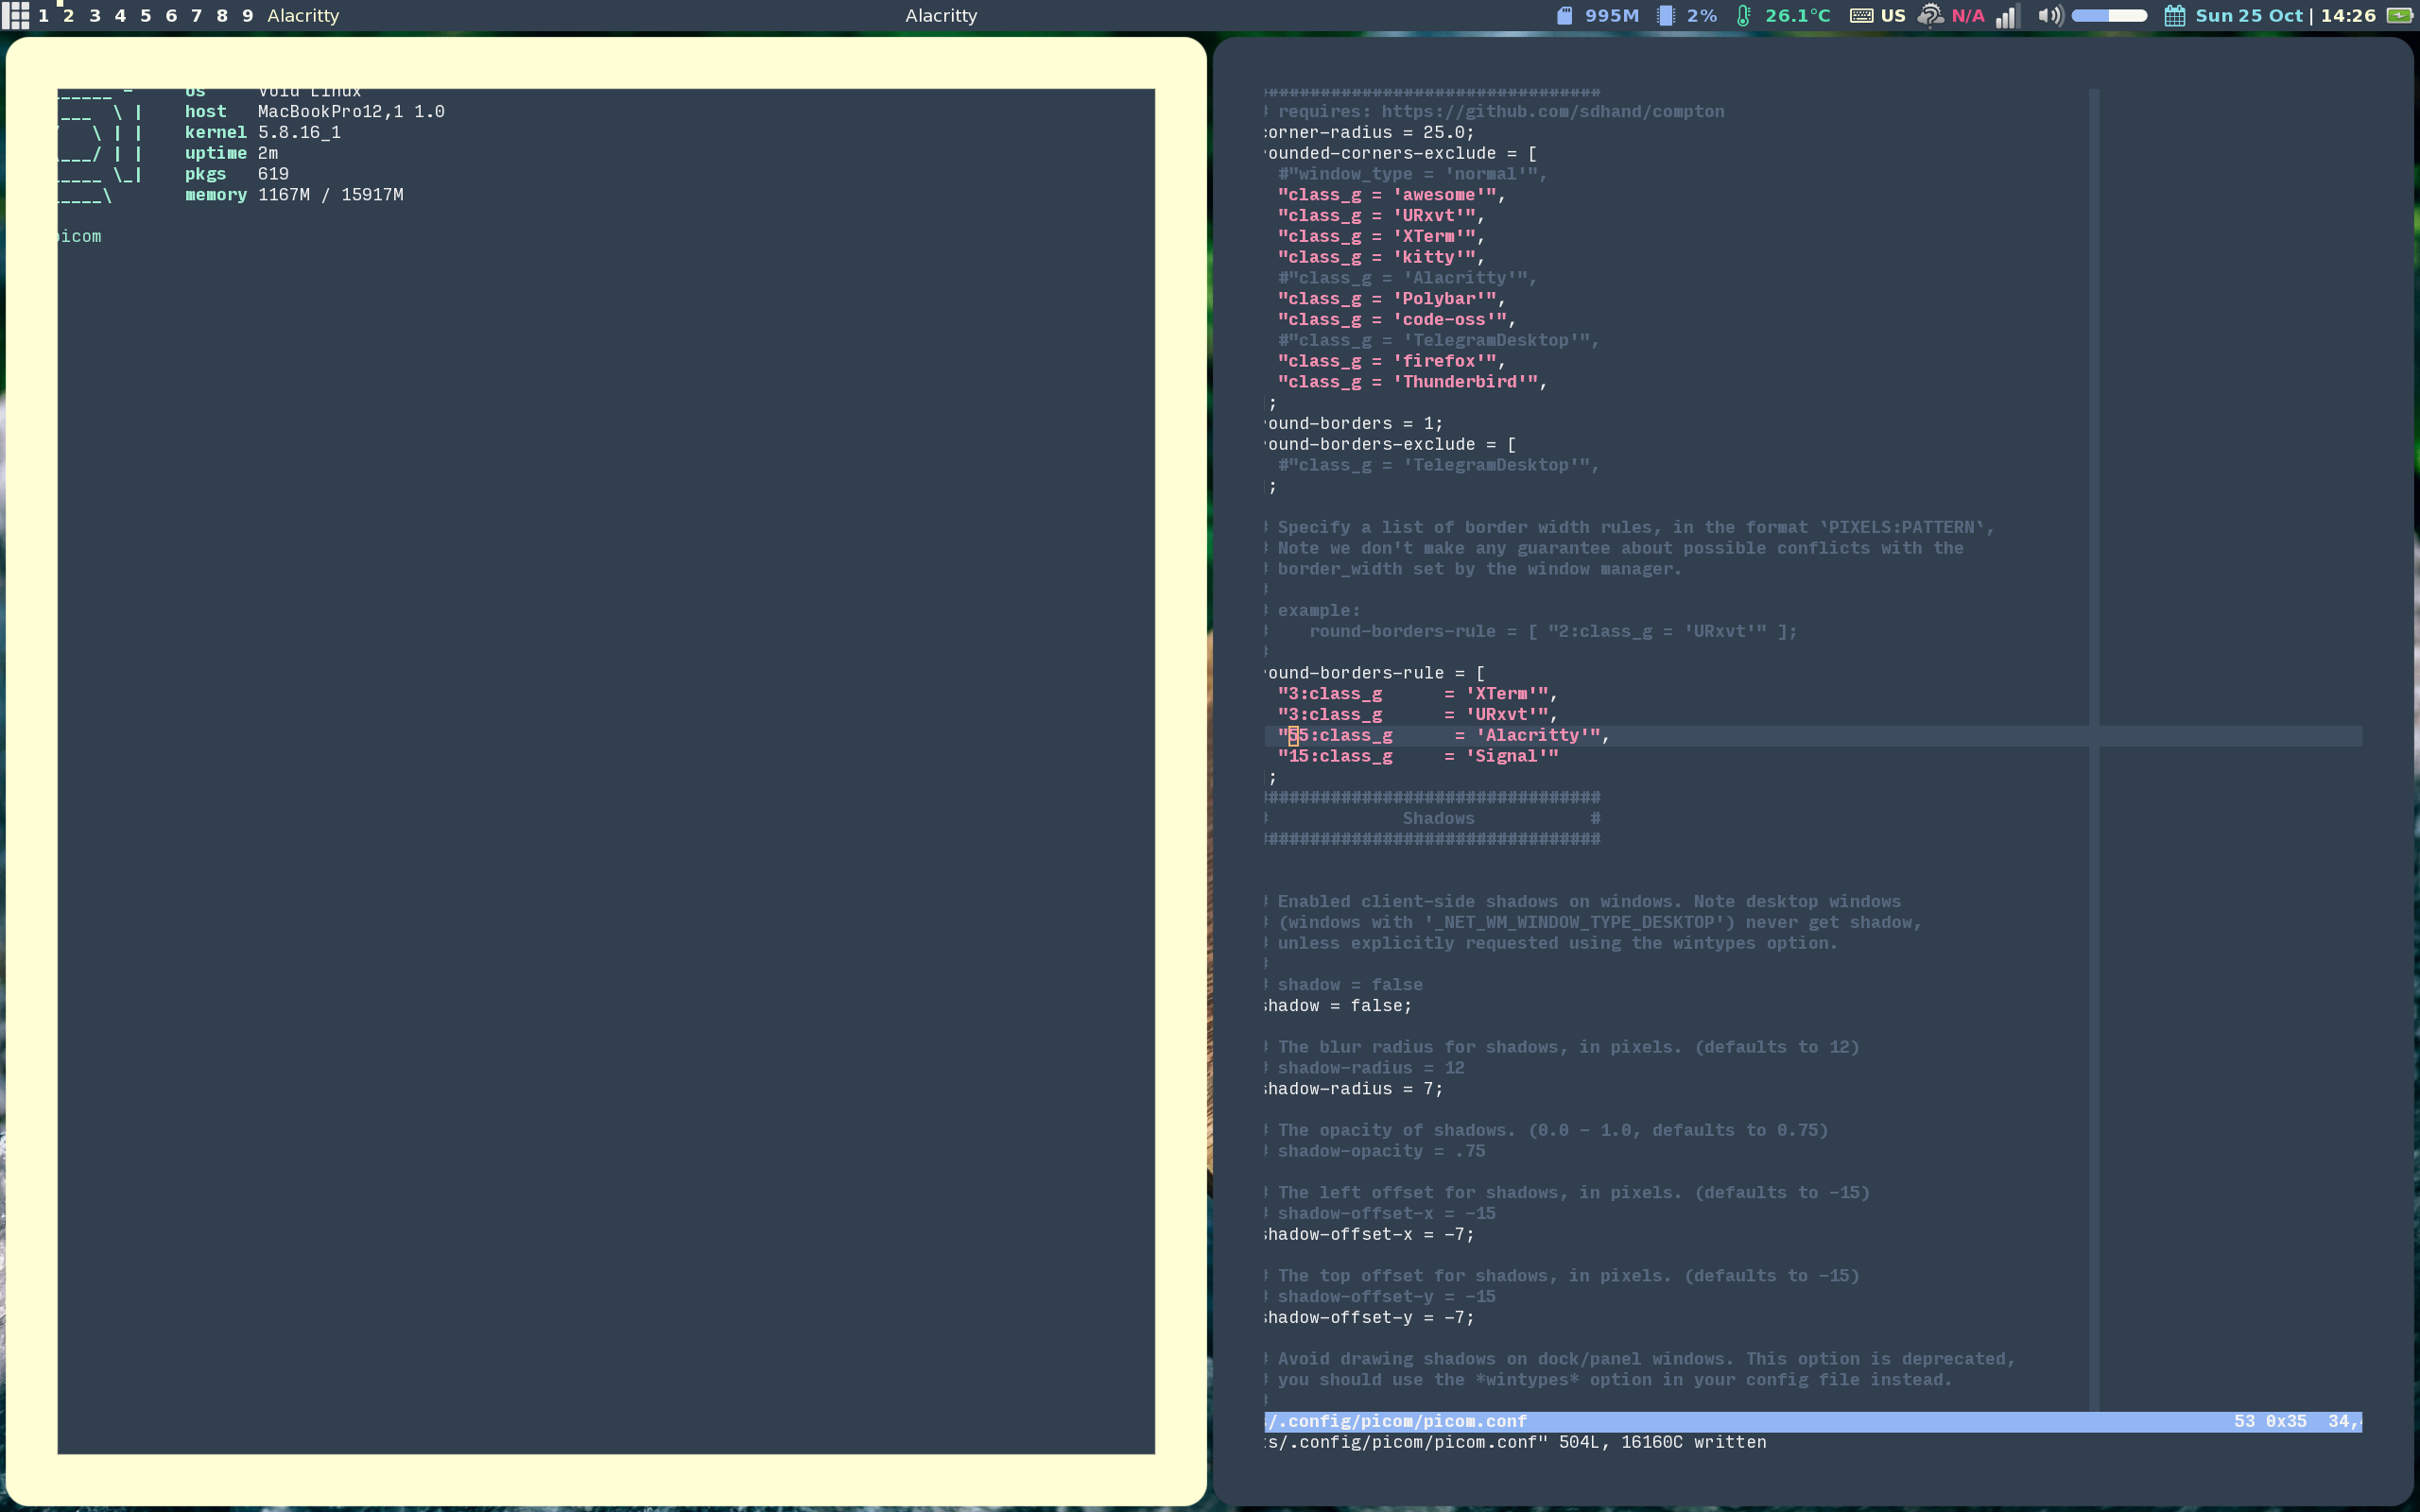Screen dimensions: 2420x1512
Task: Open the launcher grid icon in the top bar
Action: tap(17, 15)
